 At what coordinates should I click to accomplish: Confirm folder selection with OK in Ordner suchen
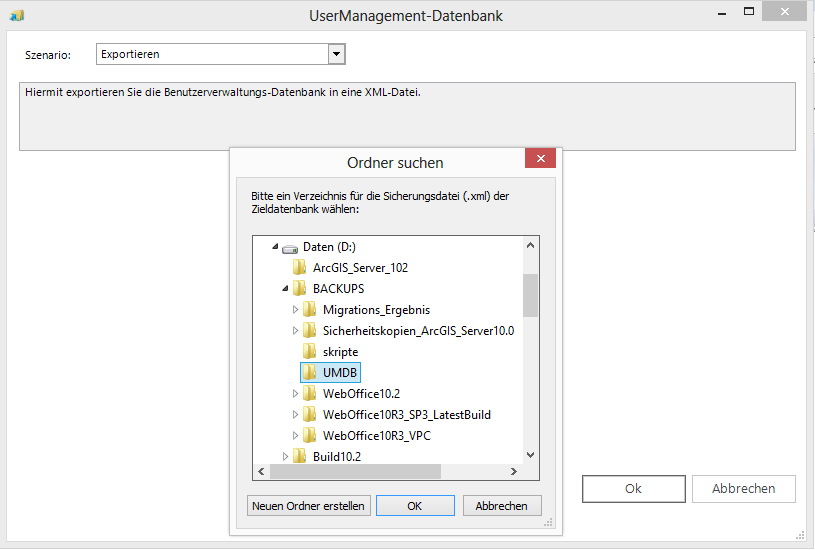point(415,505)
